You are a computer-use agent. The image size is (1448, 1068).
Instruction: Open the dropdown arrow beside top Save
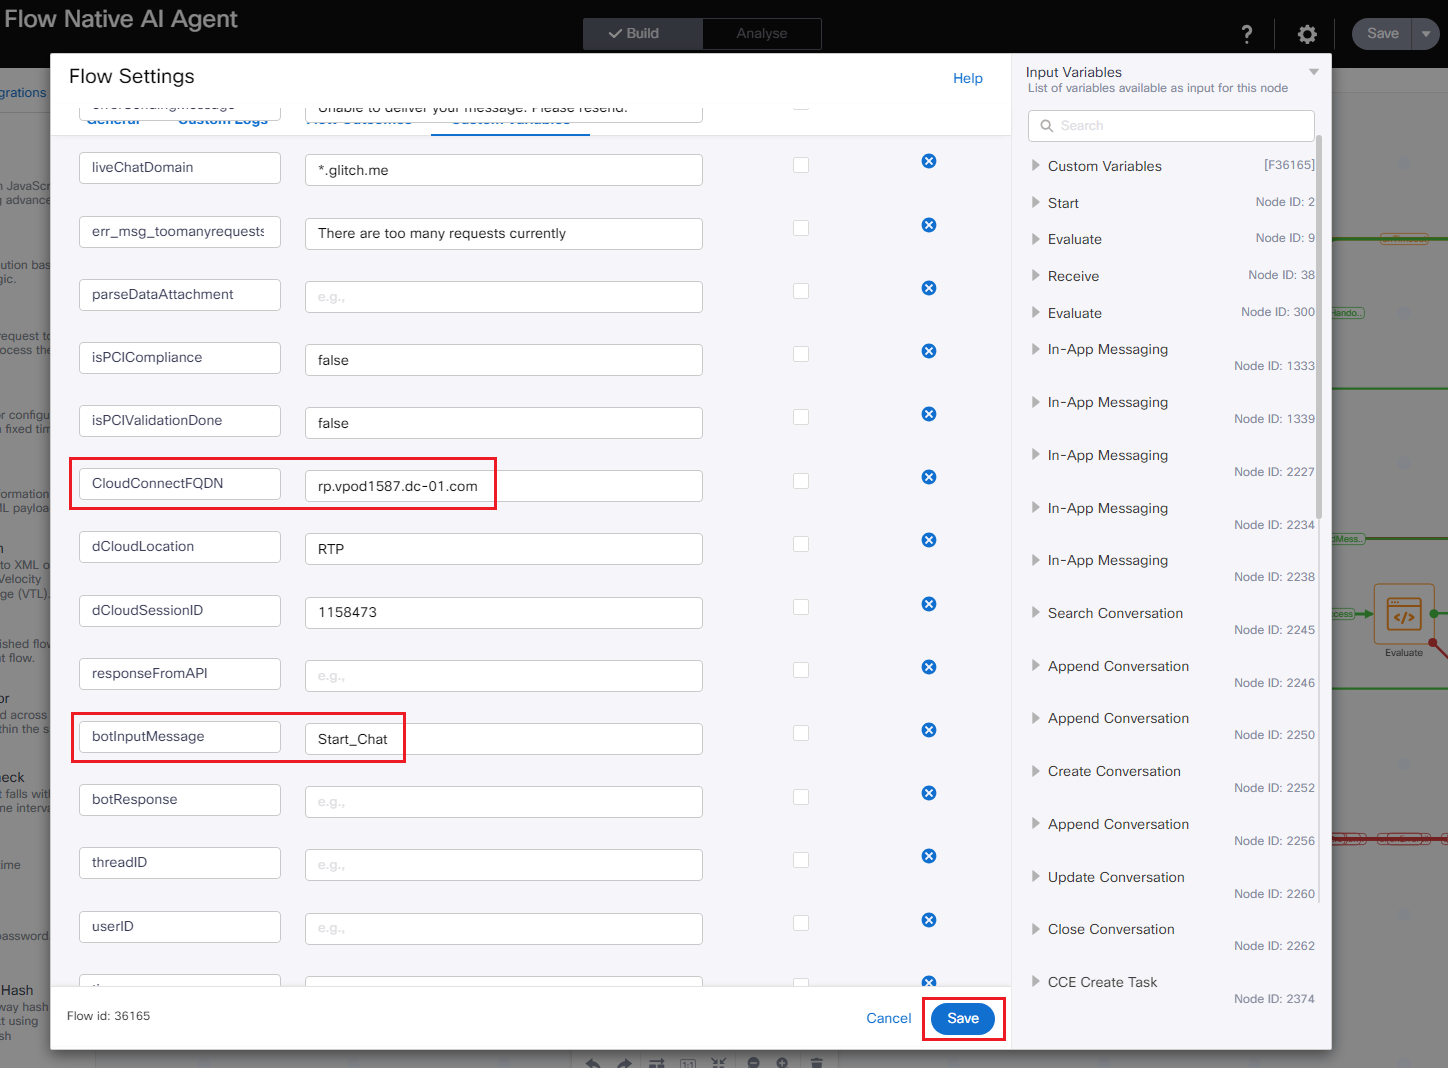tap(1426, 33)
